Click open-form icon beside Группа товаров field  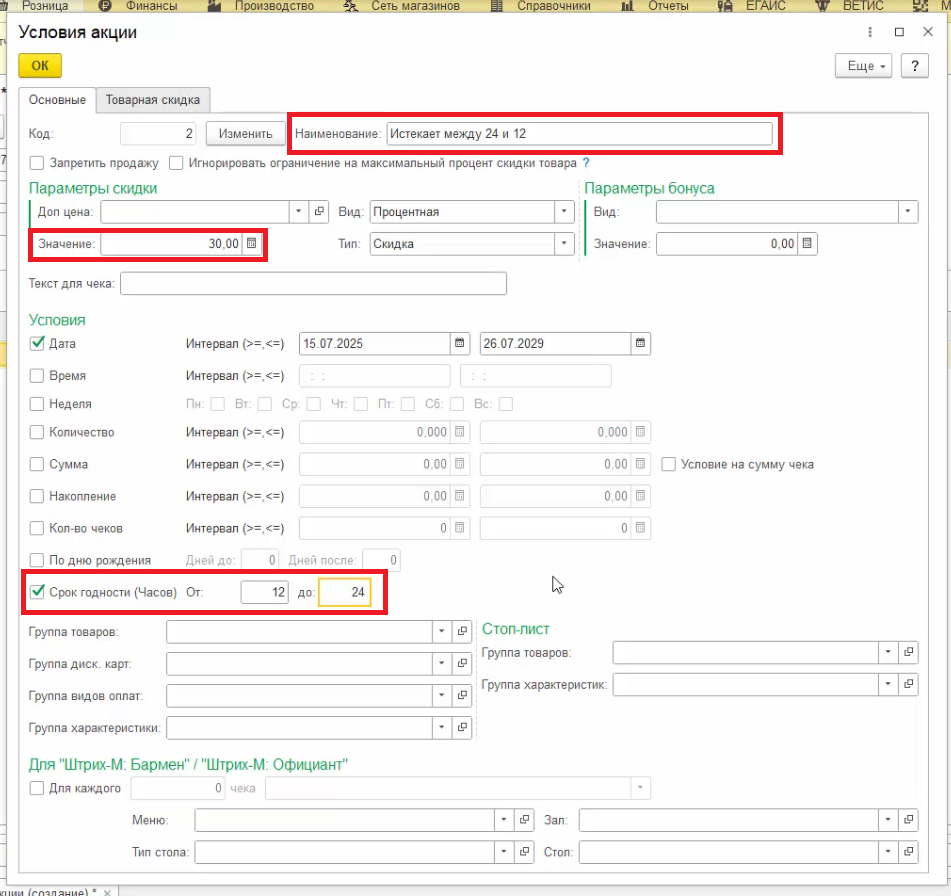pos(462,632)
